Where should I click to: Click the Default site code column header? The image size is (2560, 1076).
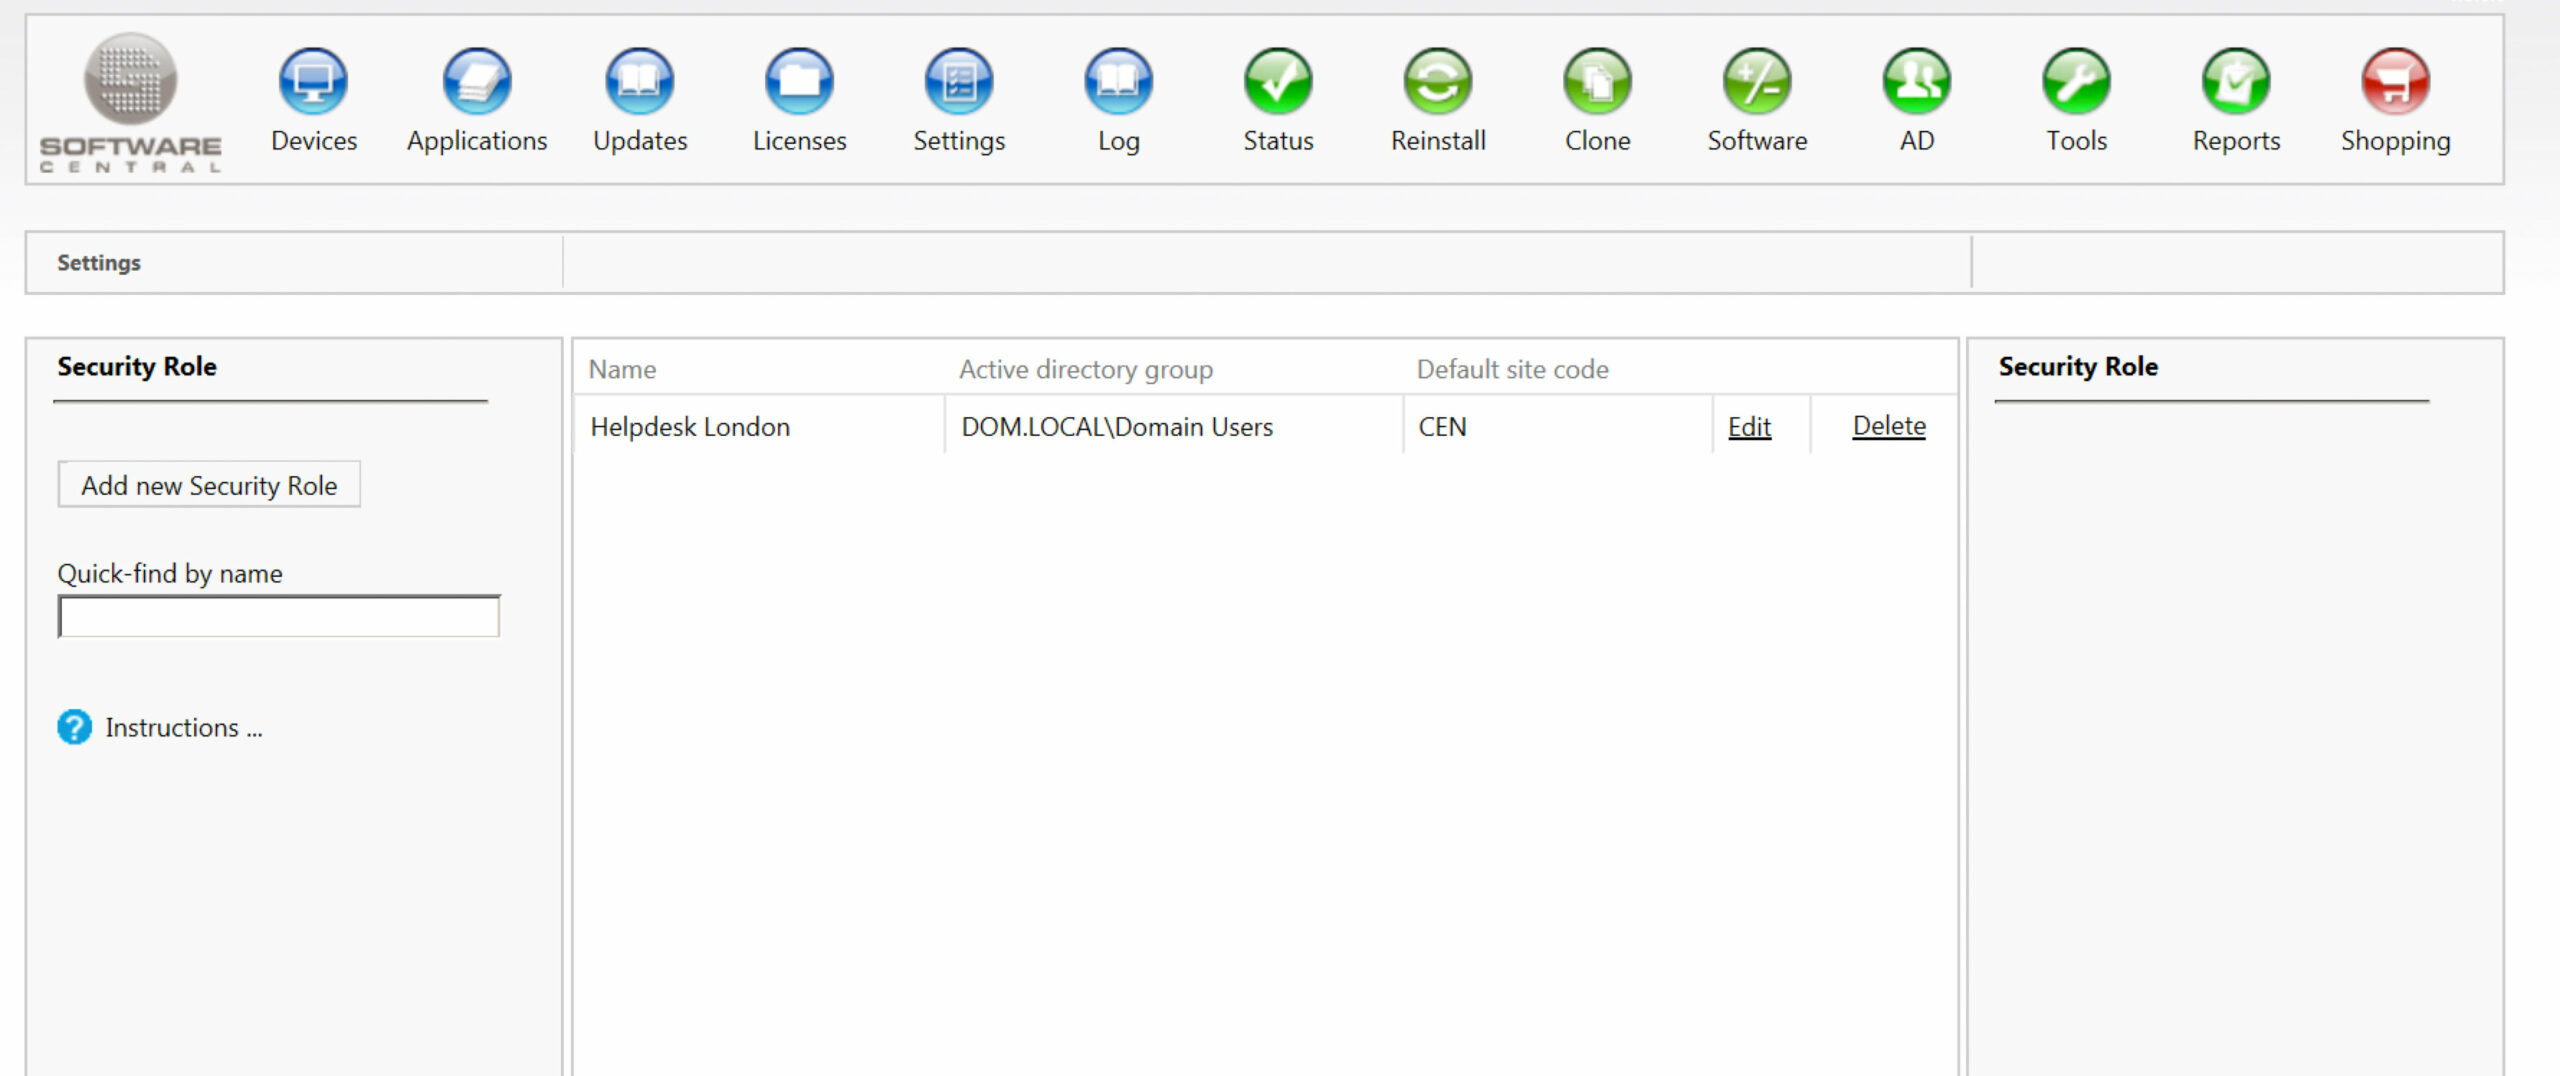click(1512, 370)
